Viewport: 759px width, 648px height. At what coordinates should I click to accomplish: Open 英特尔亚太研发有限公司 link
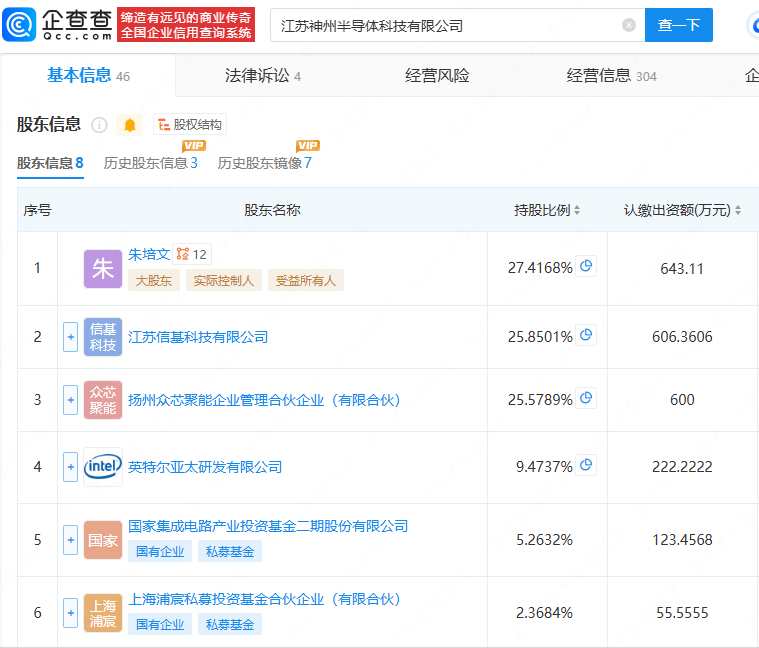tap(205, 467)
